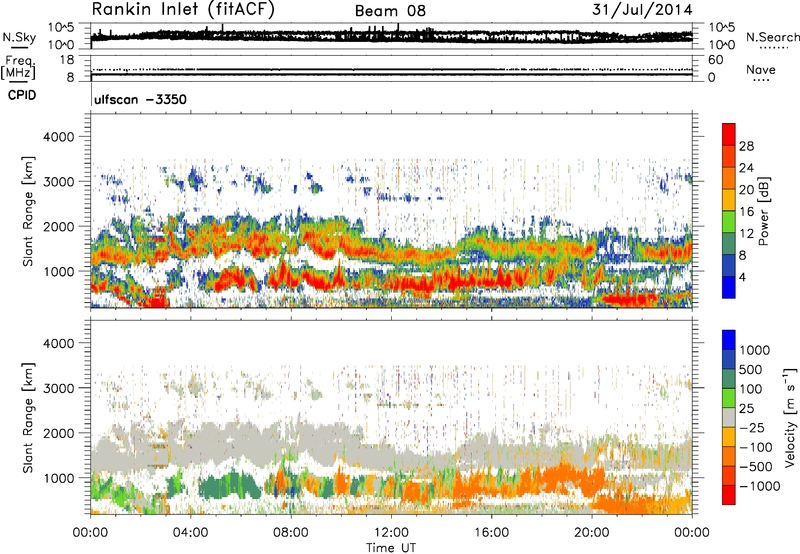Pick the velocity colorbar segment between 100 and 500
The height and width of the screenshot is (554, 800).
(x=729, y=379)
